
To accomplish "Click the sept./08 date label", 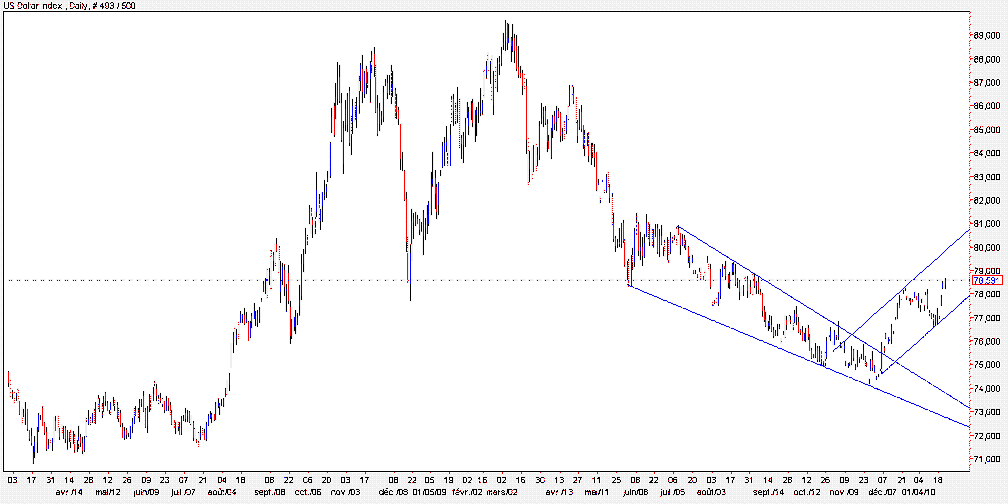I will (x=271, y=492).
